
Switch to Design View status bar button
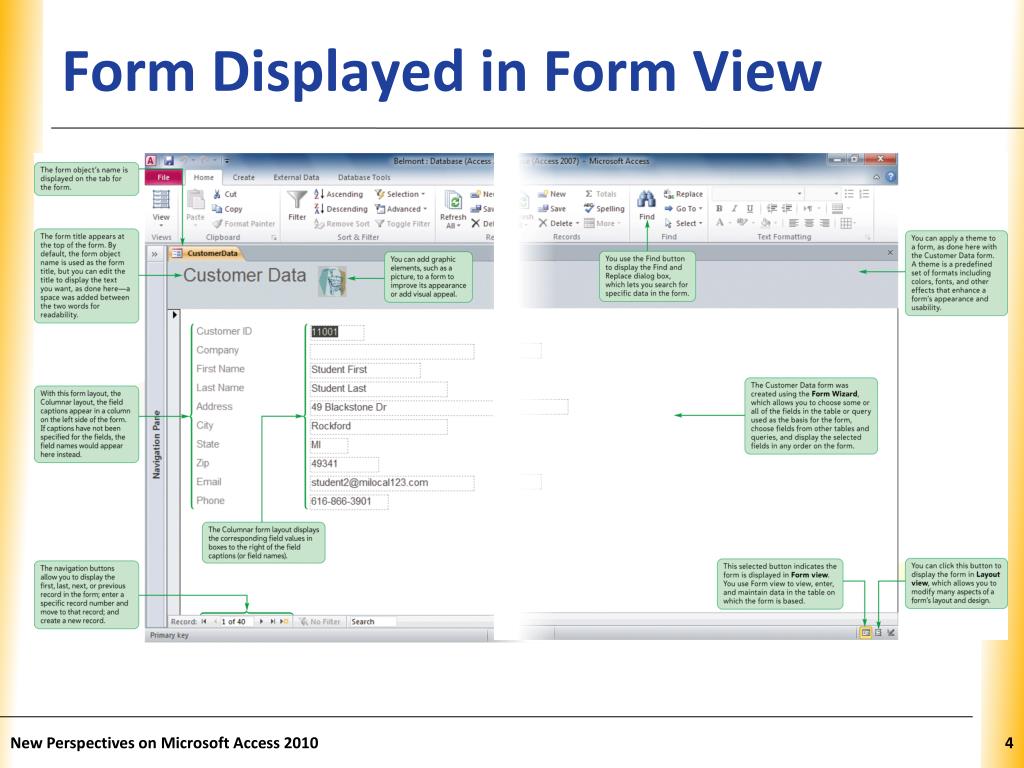click(891, 632)
